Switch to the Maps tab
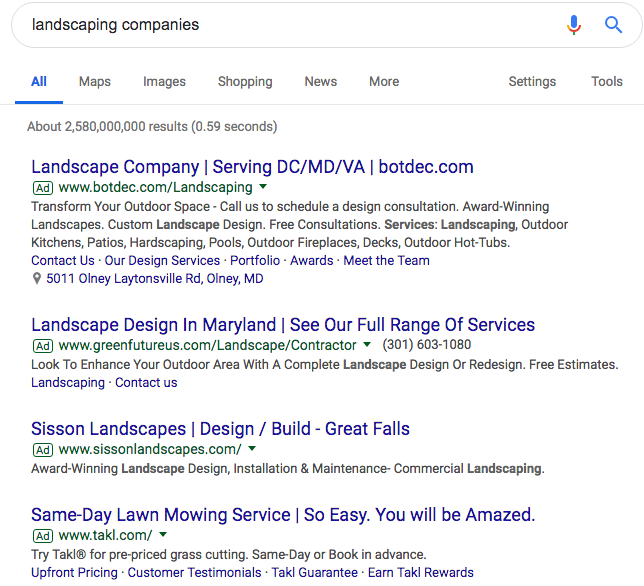 click(x=95, y=81)
